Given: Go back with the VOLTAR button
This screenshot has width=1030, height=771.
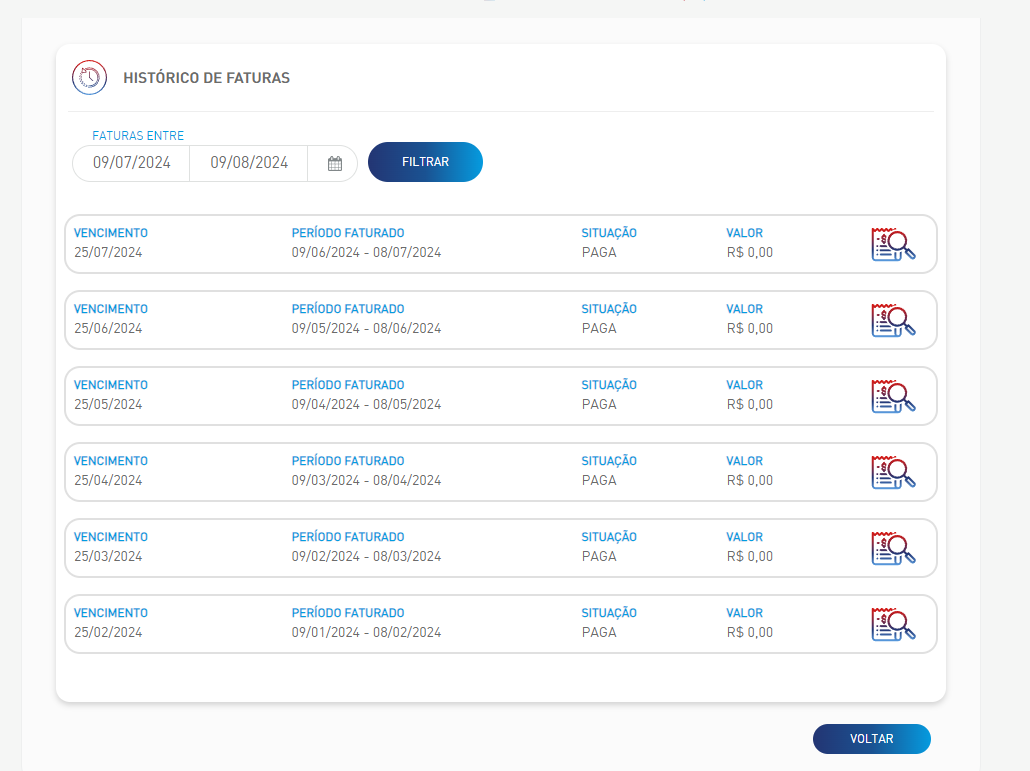Looking at the screenshot, I should [x=872, y=739].
